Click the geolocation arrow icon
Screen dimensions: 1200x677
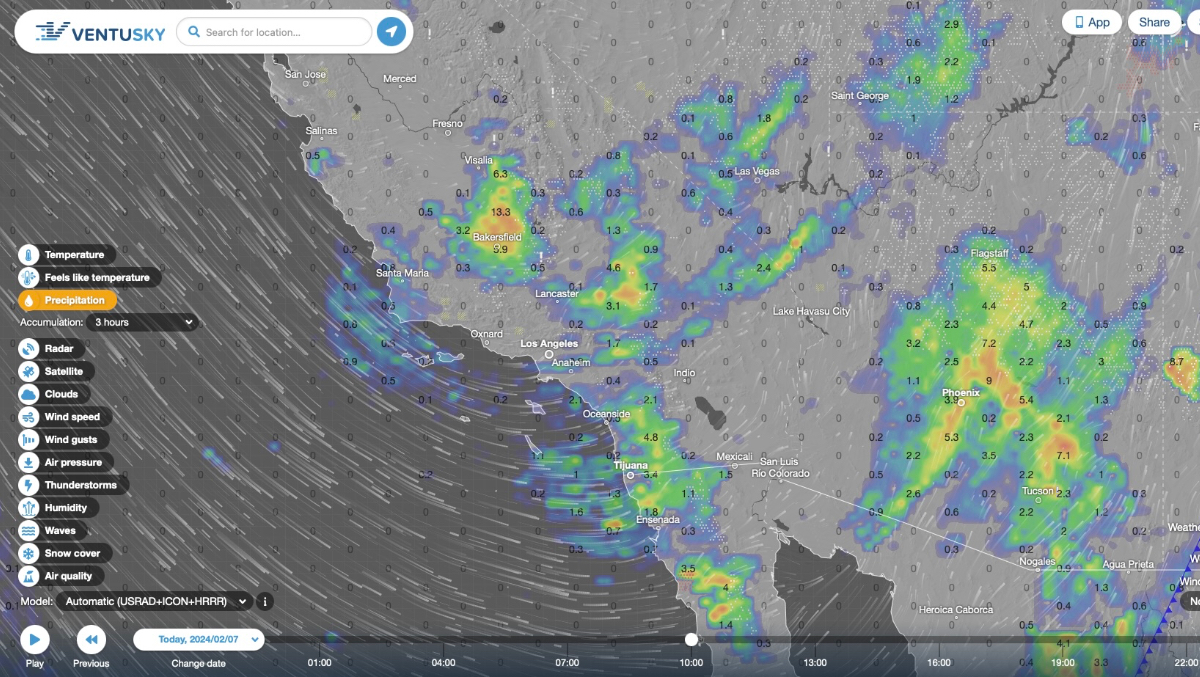click(392, 32)
